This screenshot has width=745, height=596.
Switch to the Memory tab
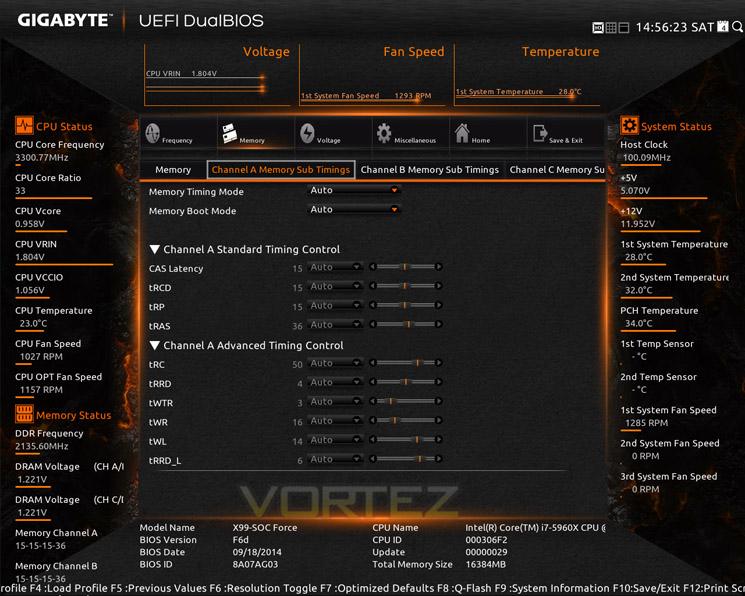tap(173, 170)
